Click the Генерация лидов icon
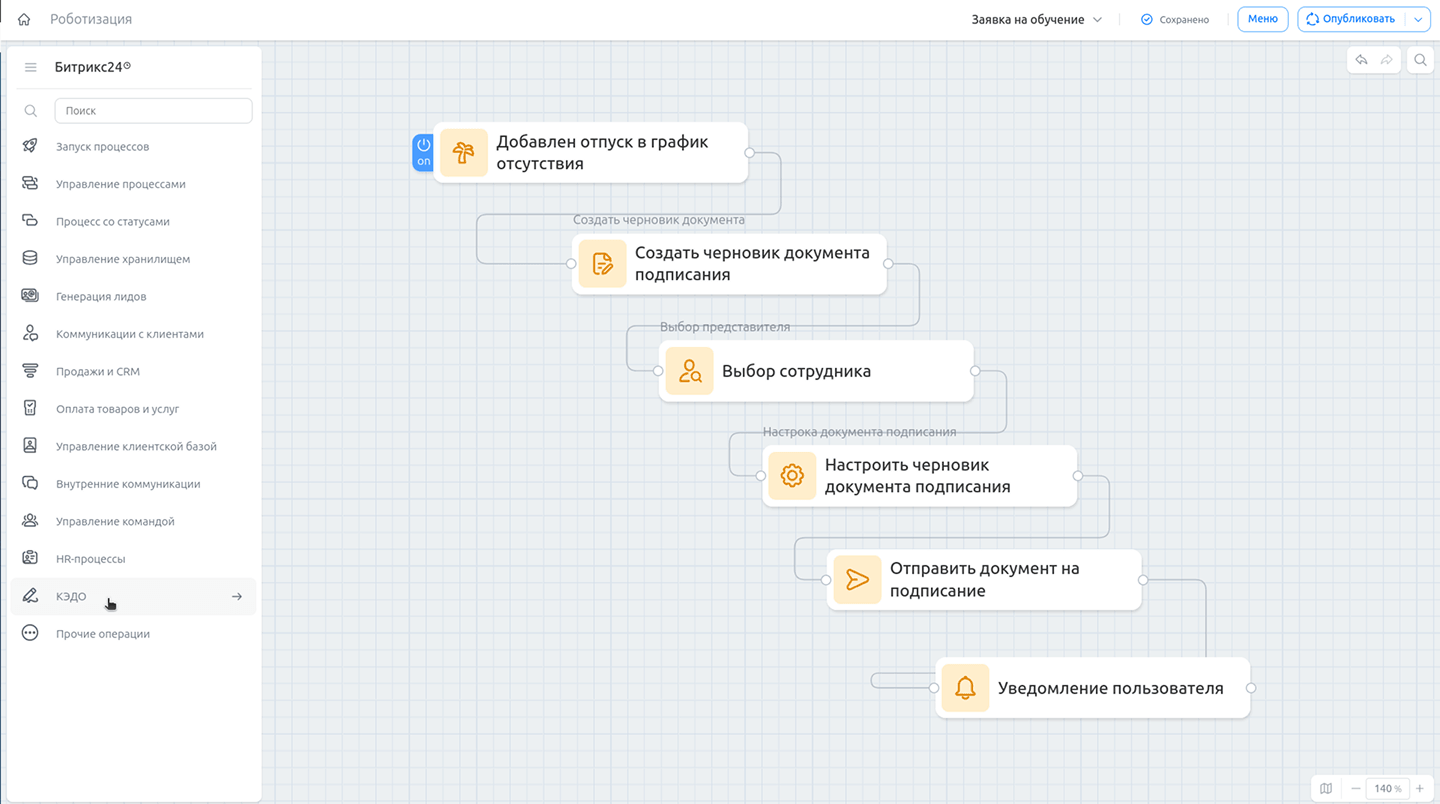This screenshot has height=804, width=1440. [30, 296]
